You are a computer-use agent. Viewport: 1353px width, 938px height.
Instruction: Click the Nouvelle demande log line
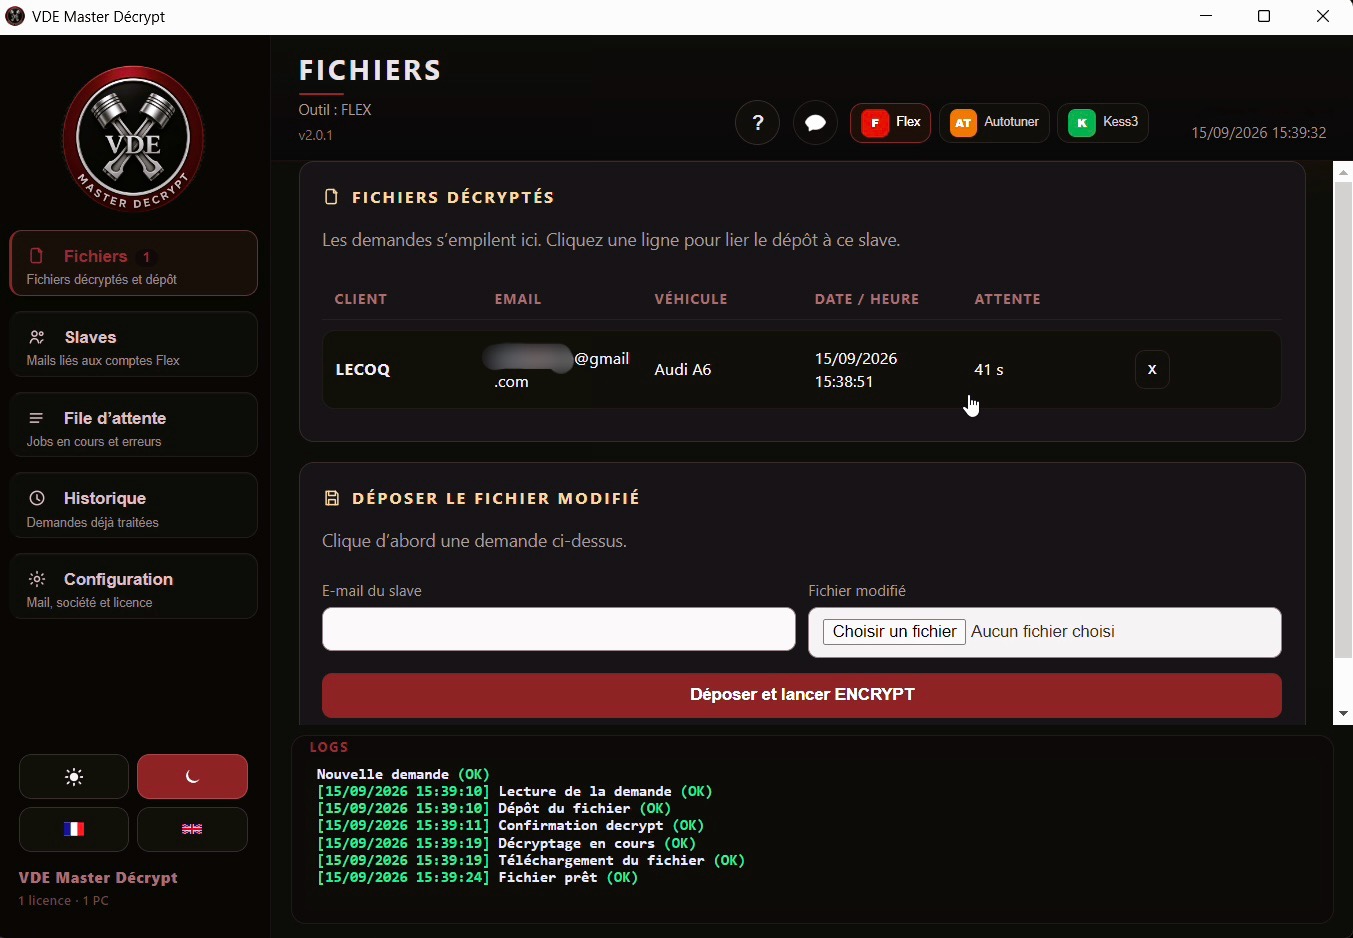pyautogui.click(x=404, y=774)
